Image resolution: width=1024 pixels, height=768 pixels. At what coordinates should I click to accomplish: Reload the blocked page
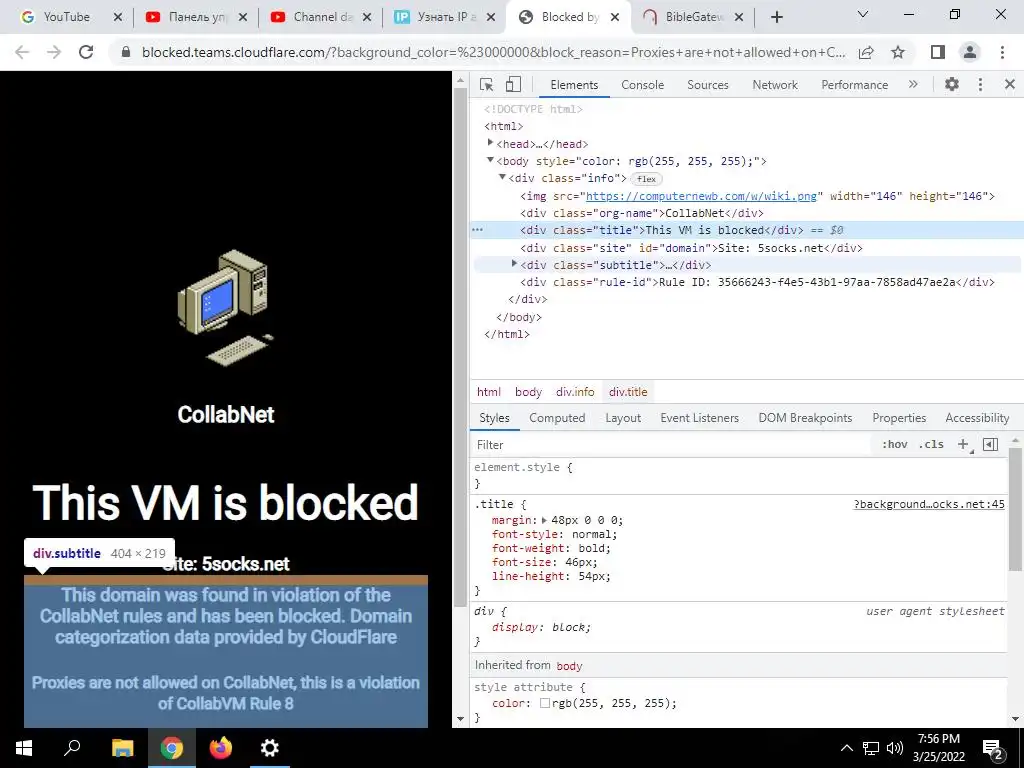pyautogui.click(x=86, y=52)
